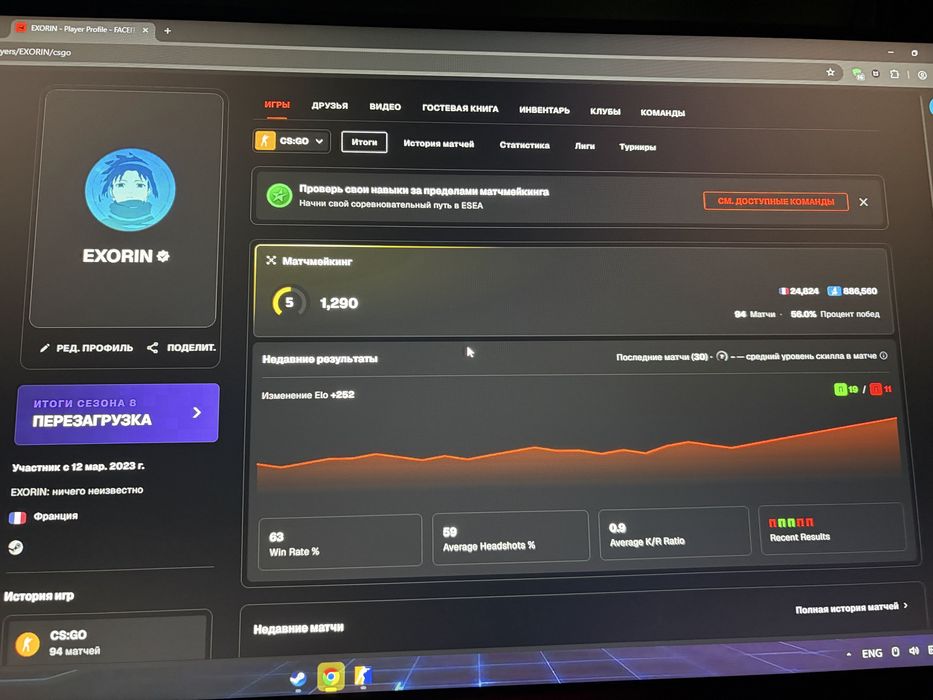
Task: Show hidden tray icons arrow
Action: tap(849, 654)
